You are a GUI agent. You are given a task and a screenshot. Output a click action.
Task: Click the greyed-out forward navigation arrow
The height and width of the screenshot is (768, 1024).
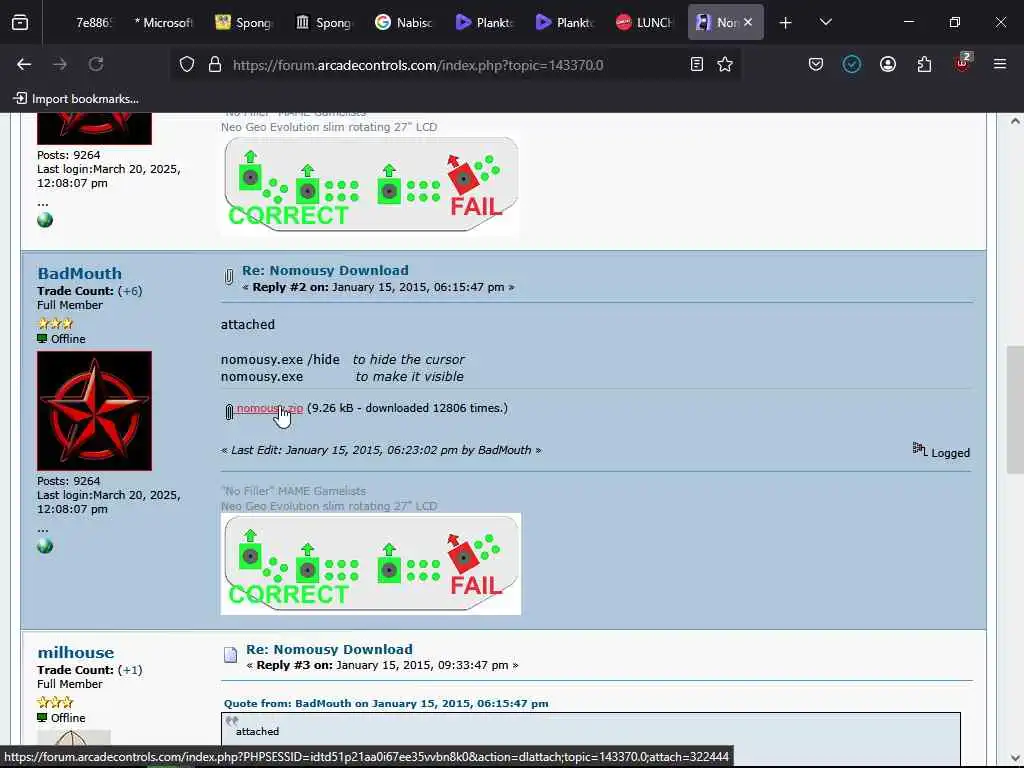click(x=60, y=64)
